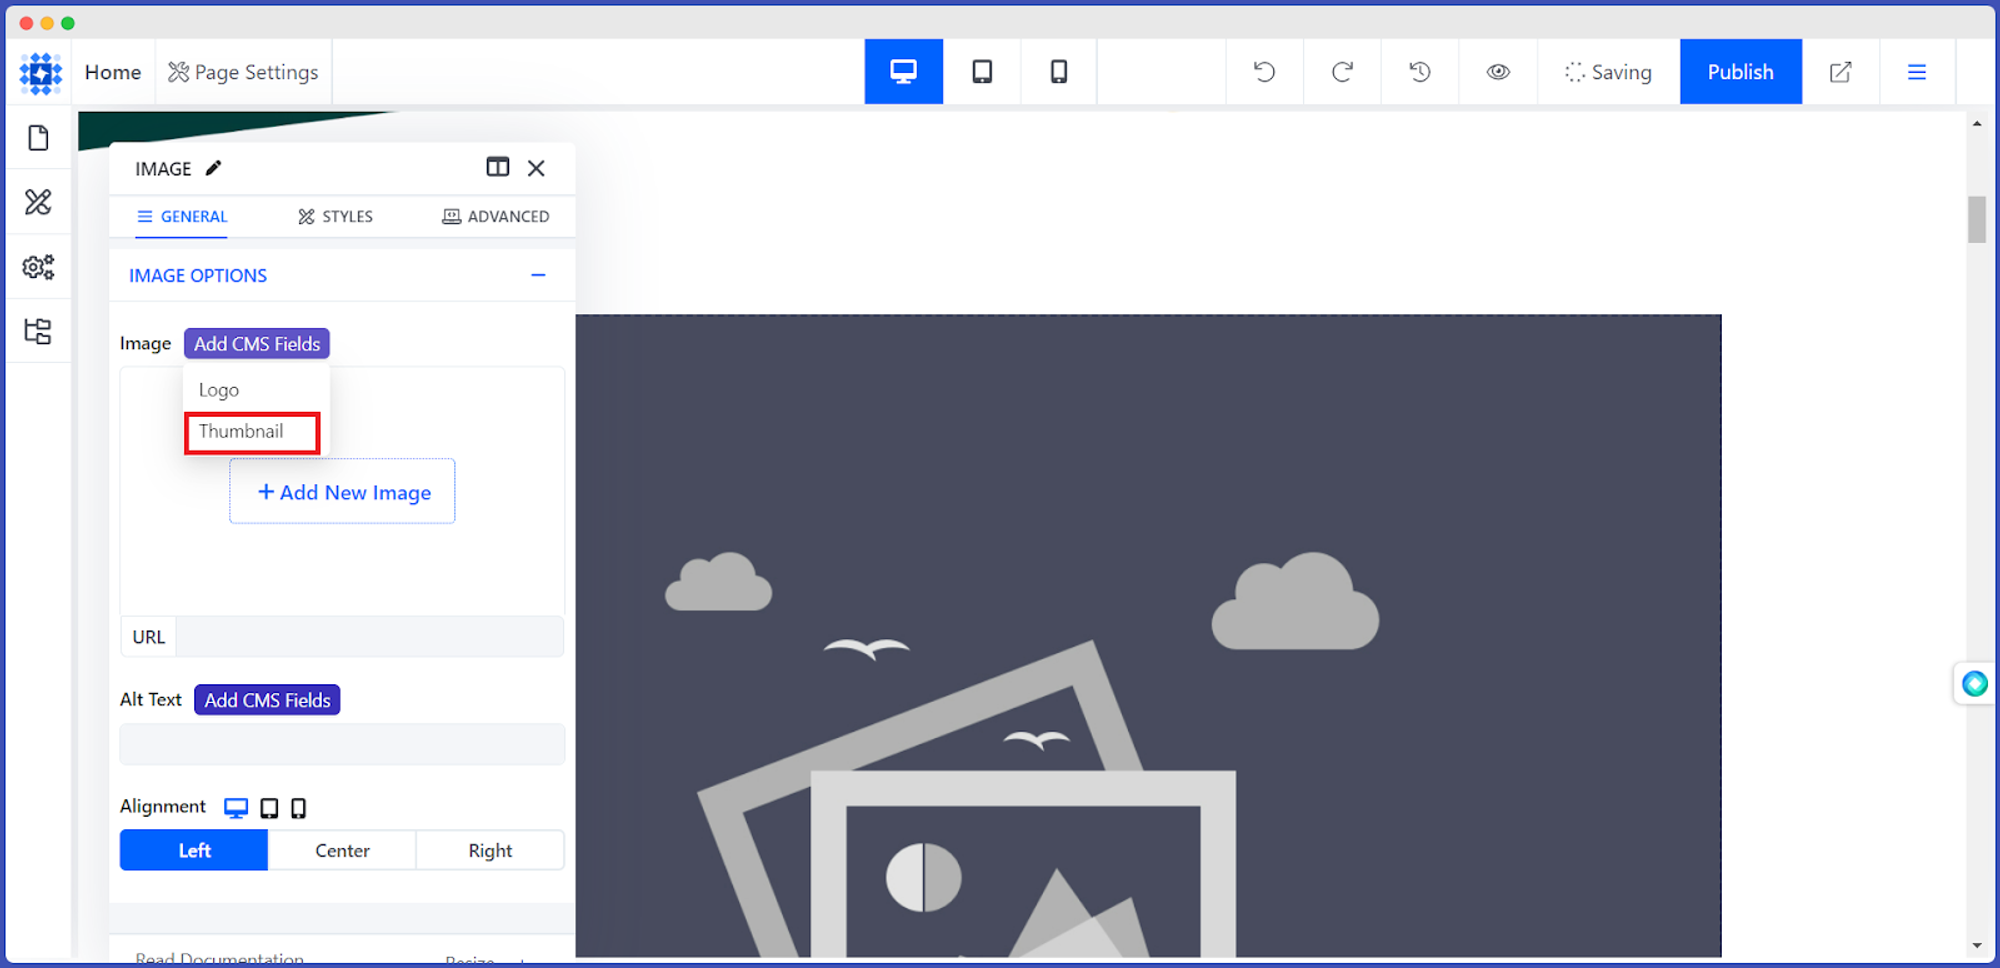The image size is (2000, 968).
Task: Switch to tablet preview mode
Action: click(982, 72)
